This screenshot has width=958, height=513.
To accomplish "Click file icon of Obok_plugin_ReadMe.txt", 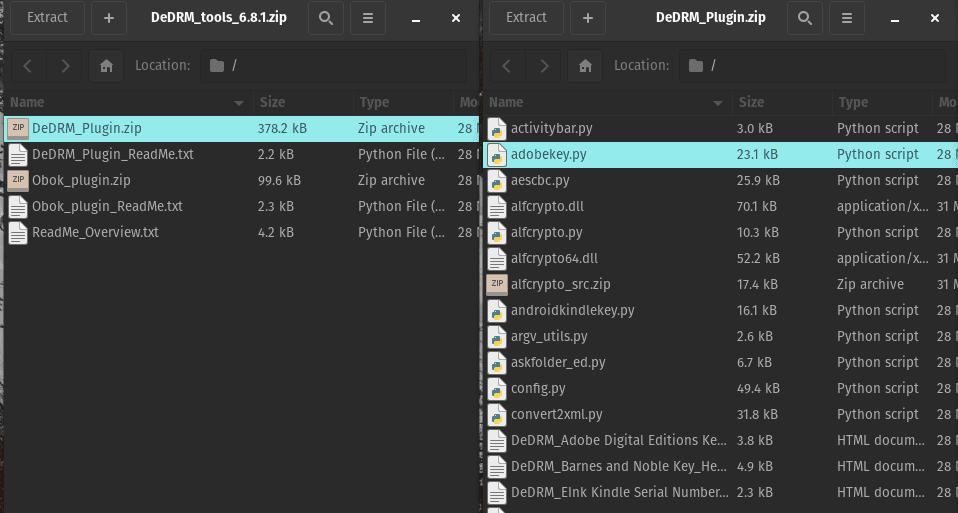I will pyautogui.click(x=18, y=206).
